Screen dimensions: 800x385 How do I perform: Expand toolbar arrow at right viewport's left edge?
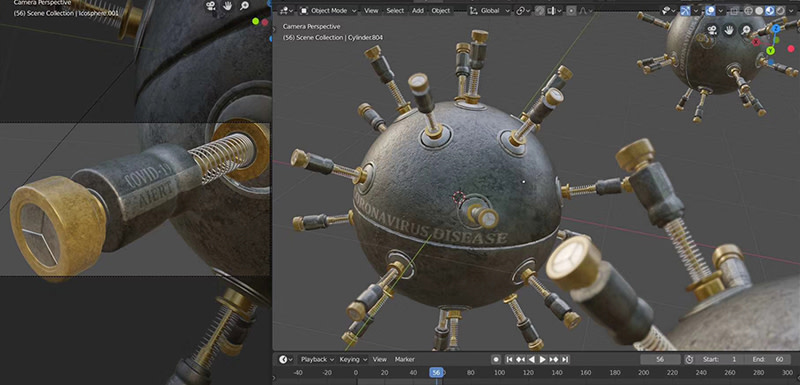[274, 30]
